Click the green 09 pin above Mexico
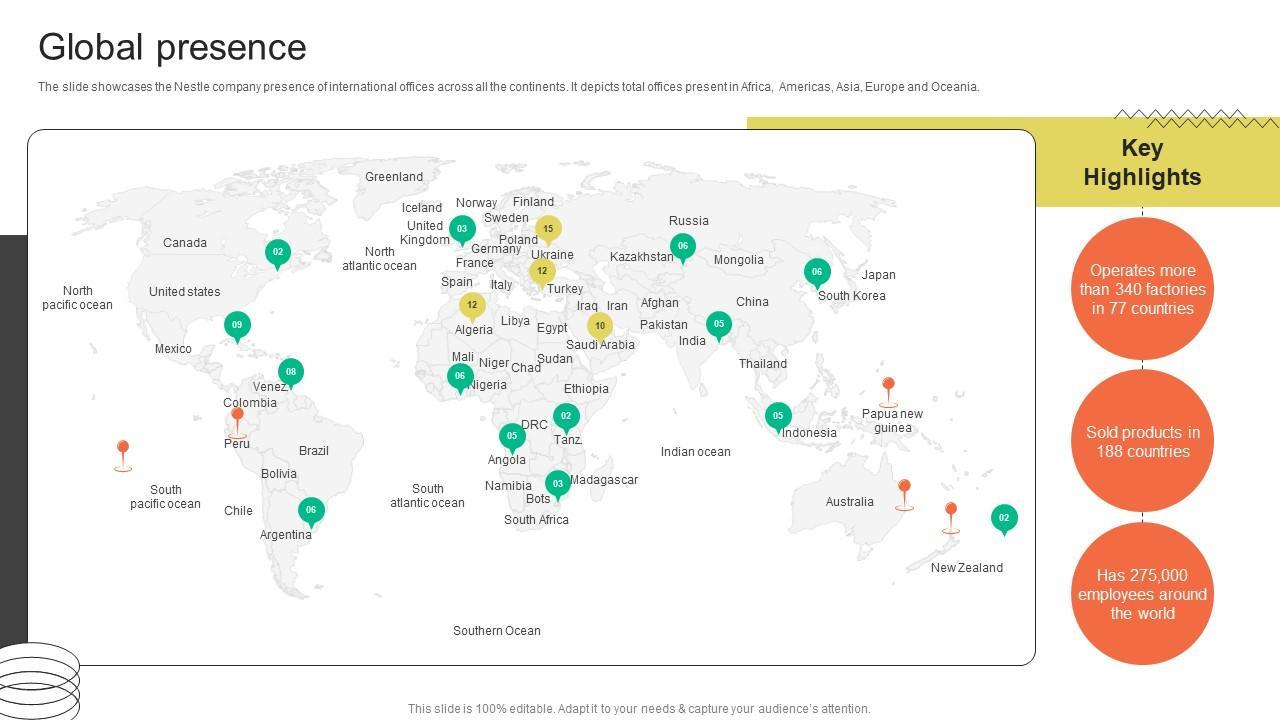Screen dimensions: 1280x720 (237, 325)
